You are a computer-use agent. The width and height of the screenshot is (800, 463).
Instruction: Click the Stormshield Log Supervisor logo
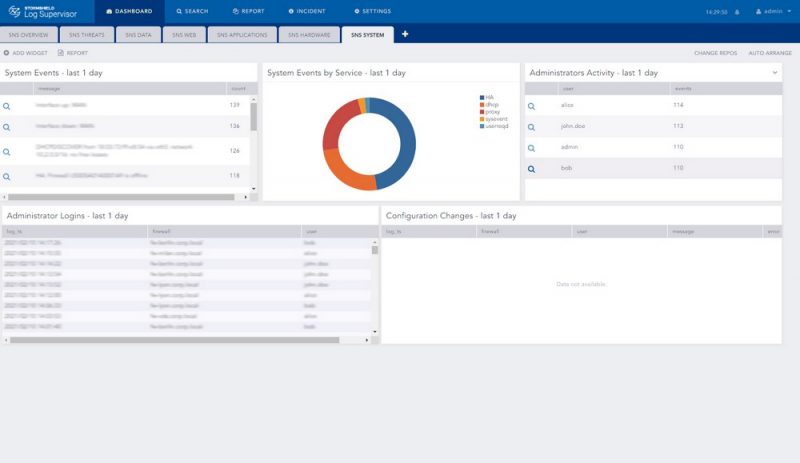point(46,12)
